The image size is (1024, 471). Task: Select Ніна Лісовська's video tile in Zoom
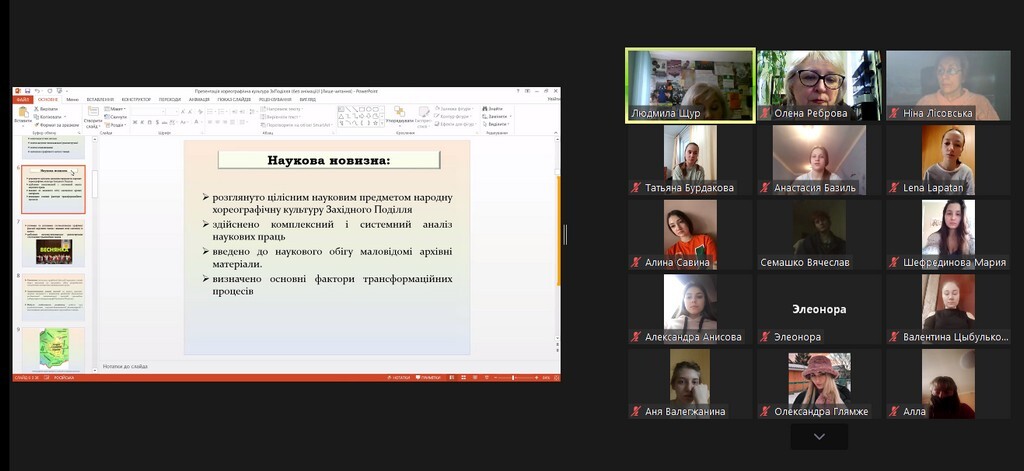948,85
